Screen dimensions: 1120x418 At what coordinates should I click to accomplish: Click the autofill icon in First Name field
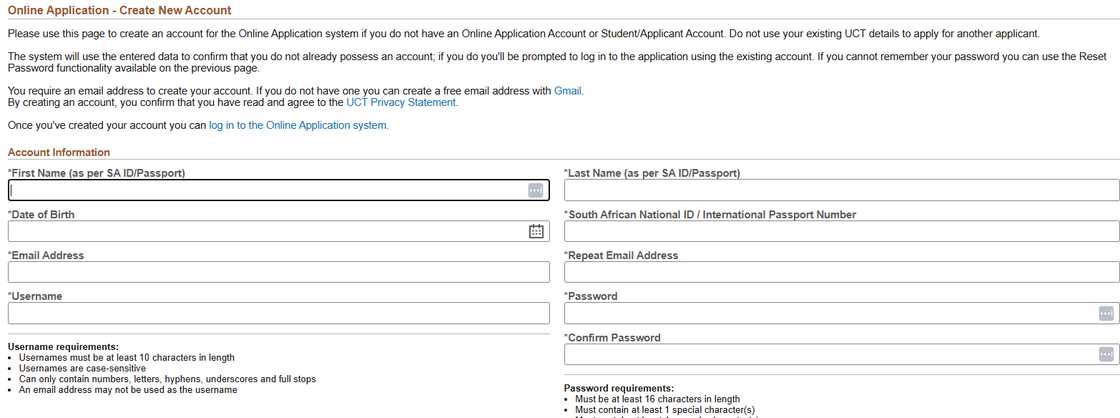[x=536, y=190]
